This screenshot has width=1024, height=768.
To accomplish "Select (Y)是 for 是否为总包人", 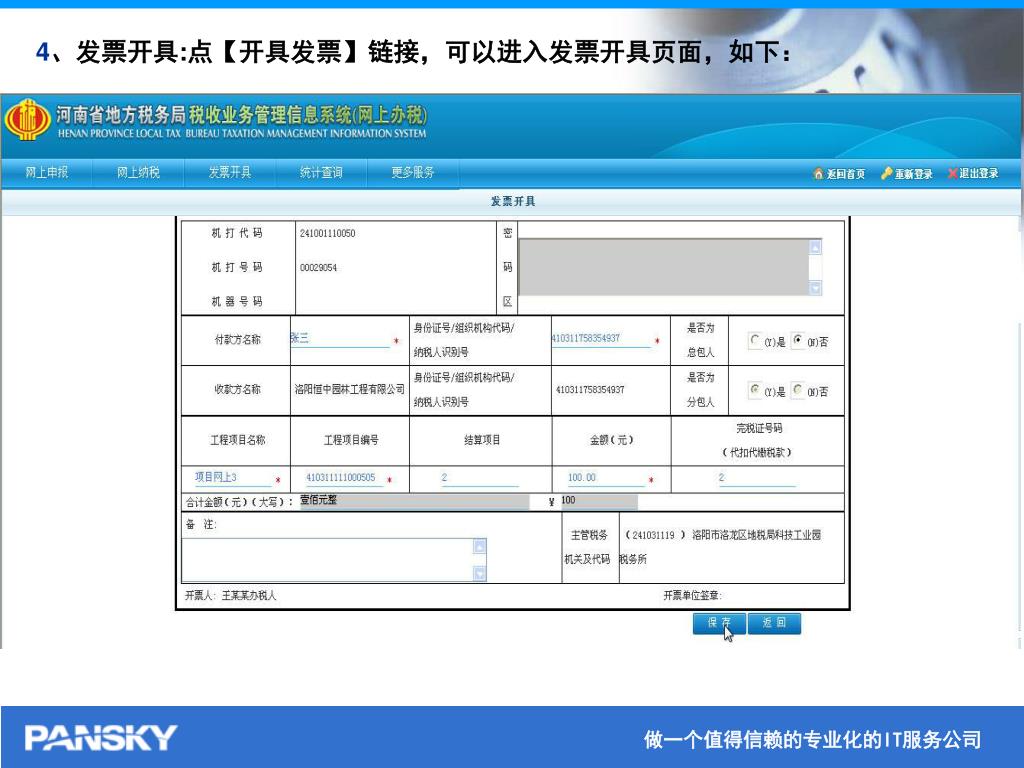I will (755, 340).
